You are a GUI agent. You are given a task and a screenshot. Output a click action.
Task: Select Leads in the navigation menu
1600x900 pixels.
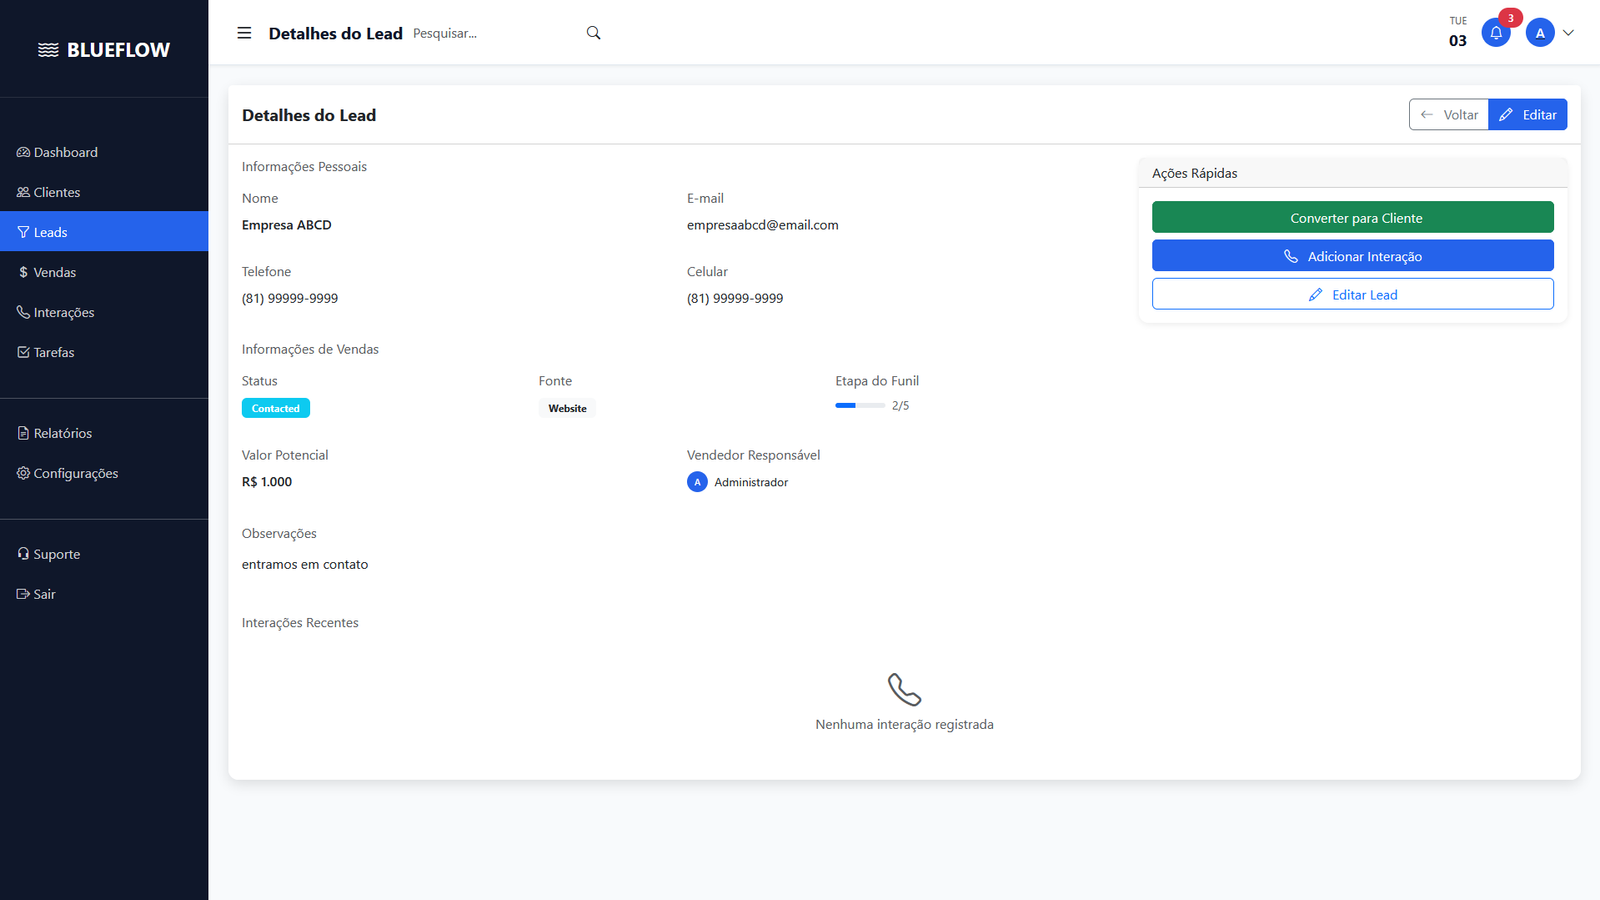tap(48, 231)
